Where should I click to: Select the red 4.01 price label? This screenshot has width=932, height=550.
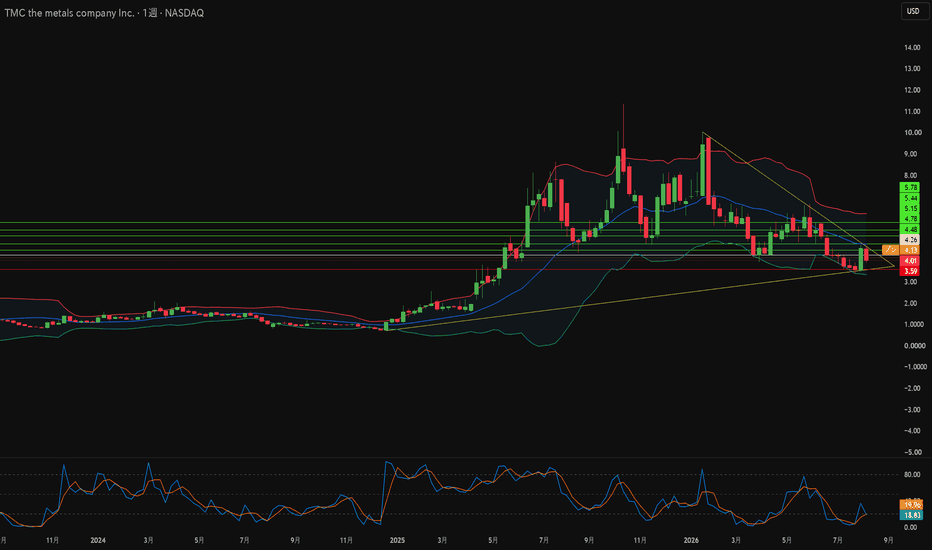pos(910,260)
